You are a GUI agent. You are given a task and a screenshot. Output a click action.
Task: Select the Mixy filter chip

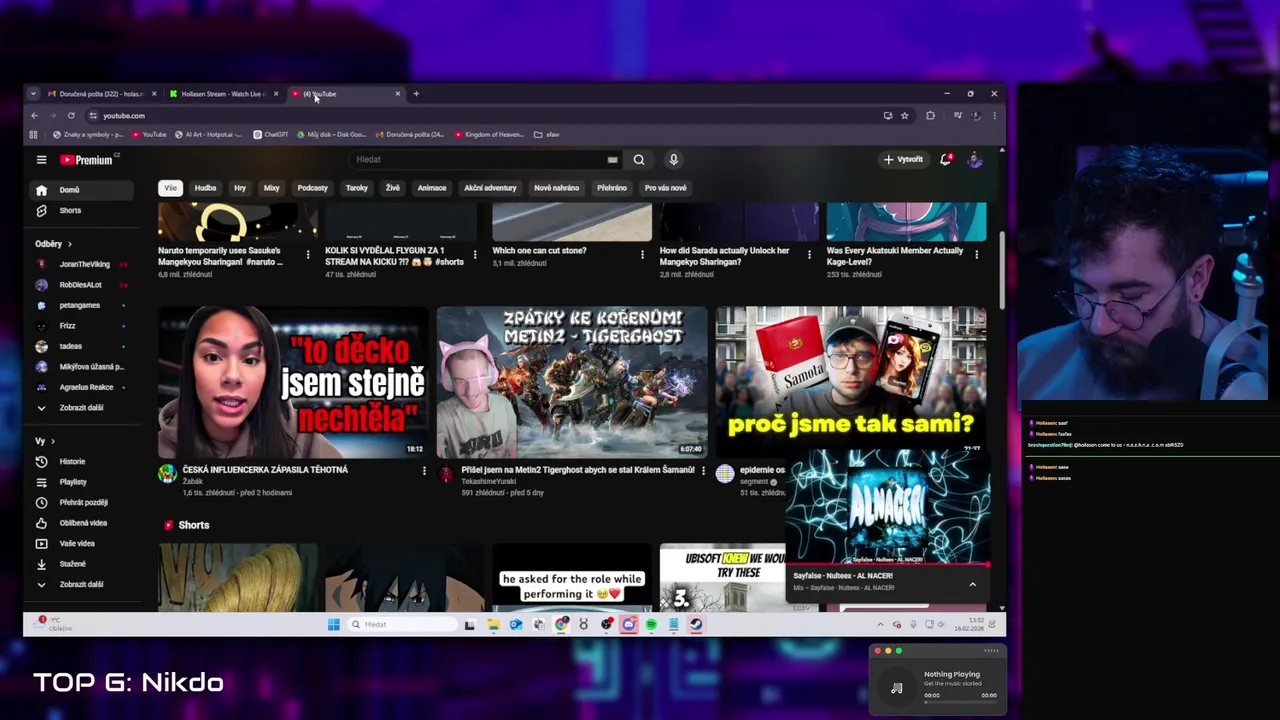tap(271, 188)
